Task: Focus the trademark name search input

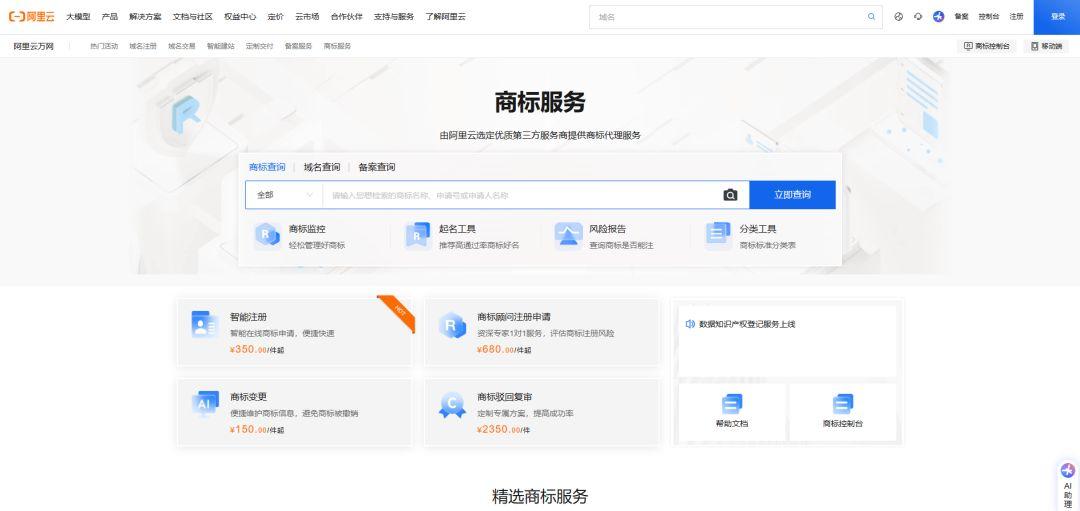Action: pos(521,195)
